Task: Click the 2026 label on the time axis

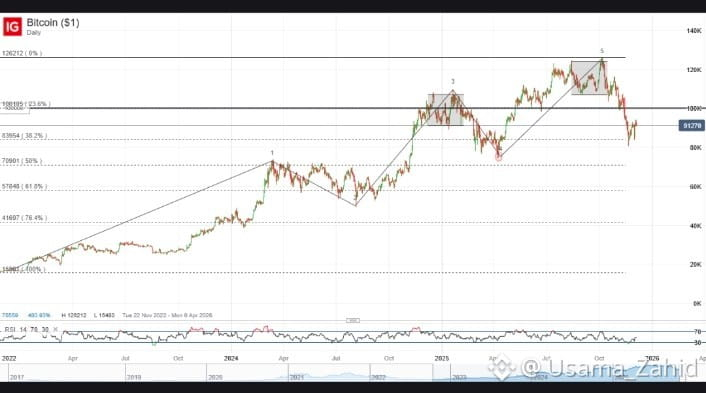Action: click(x=652, y=358)
